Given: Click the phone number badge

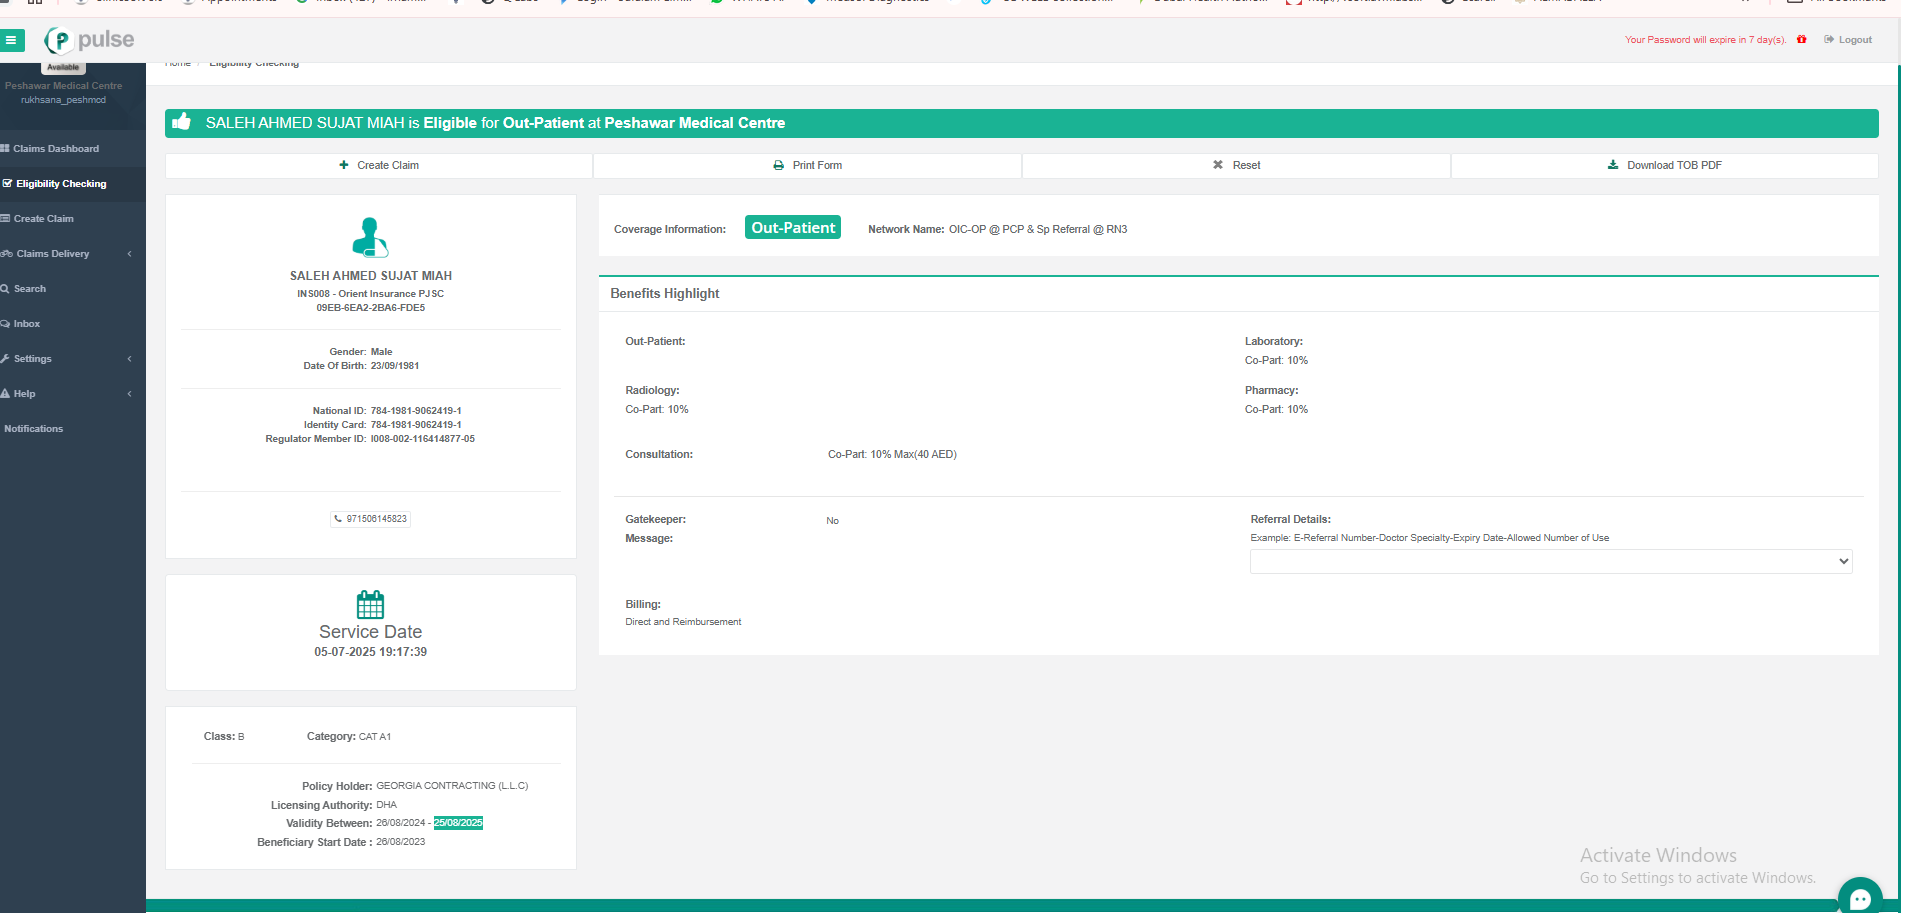Looking at the screenshot, I should tap(371, 519).
